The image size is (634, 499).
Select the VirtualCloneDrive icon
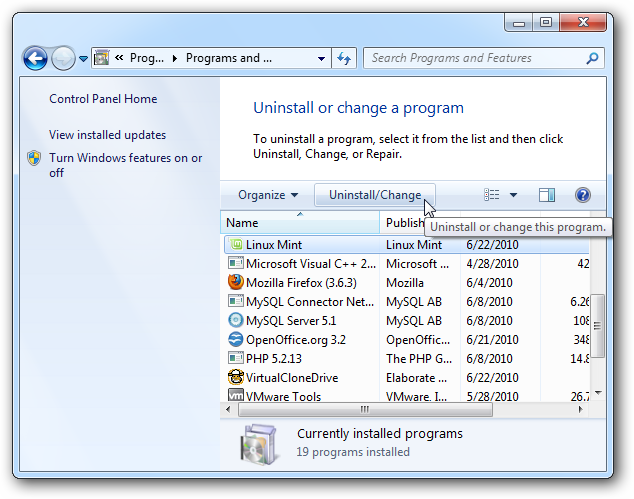pyautogui.click(x=236, y=377)
